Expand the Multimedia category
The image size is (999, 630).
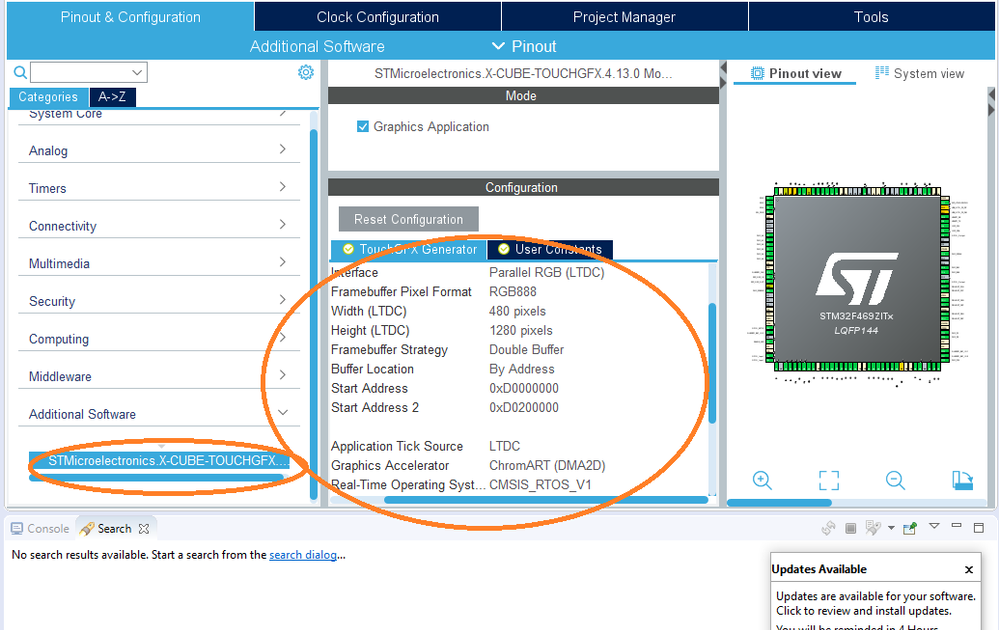click(x=159, y=263)
